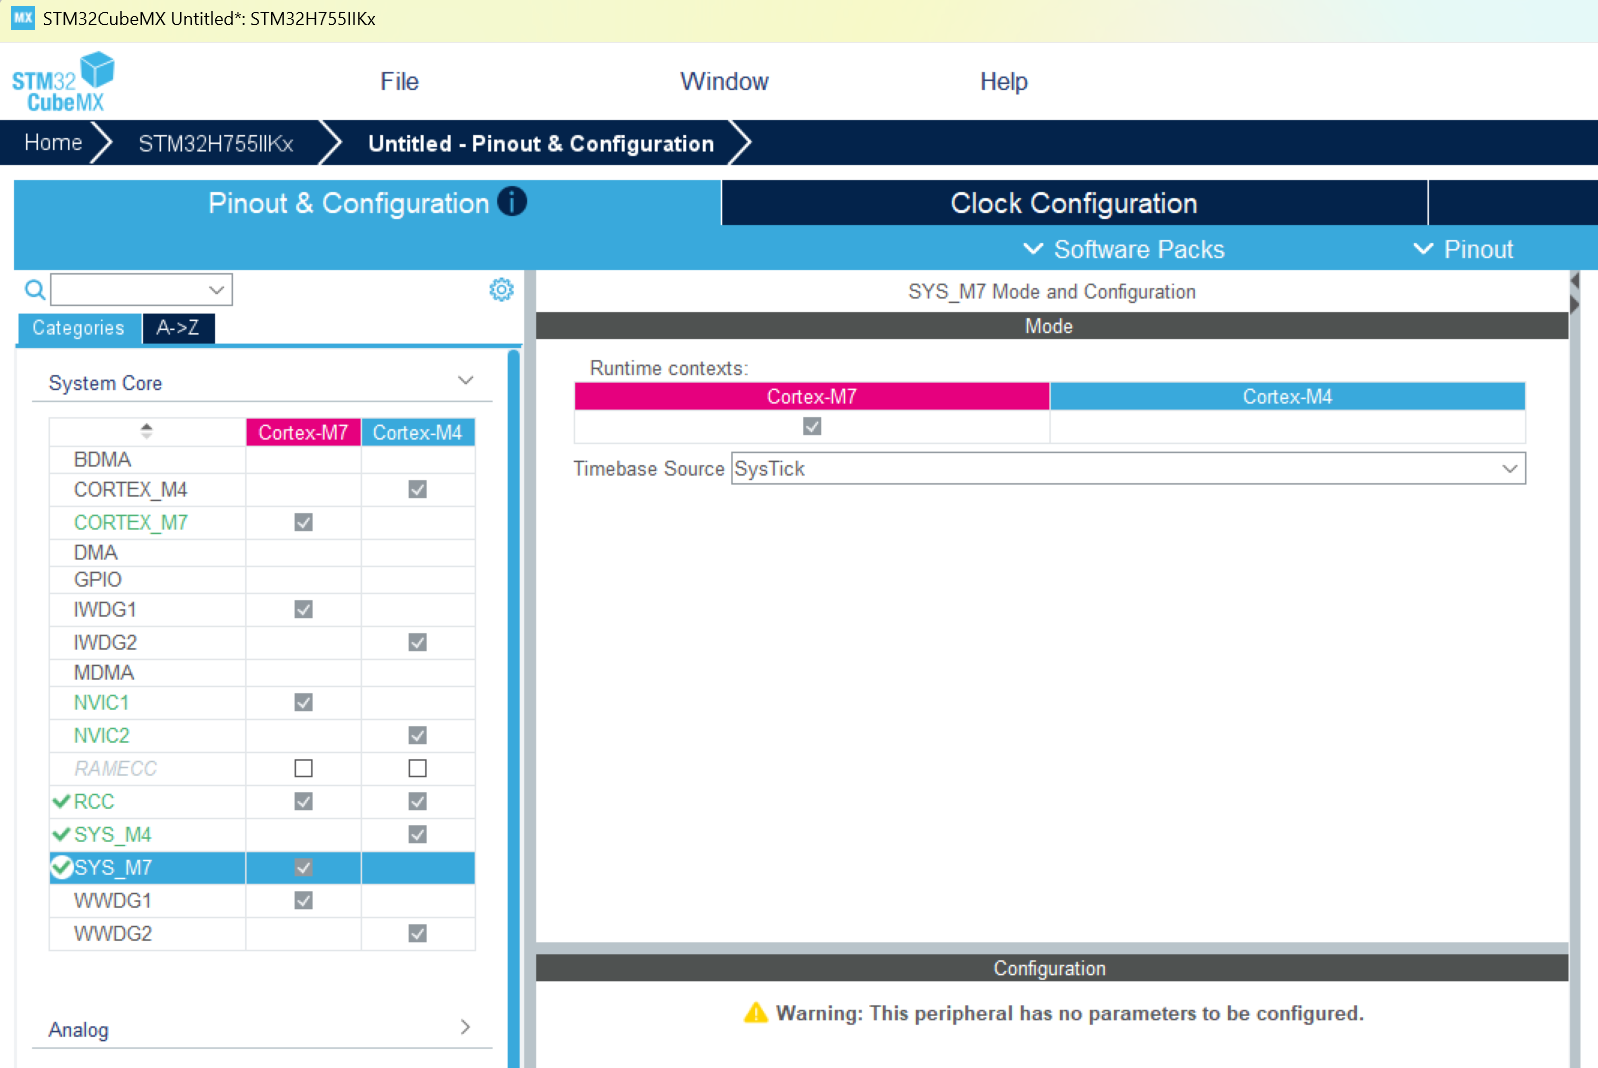Viewport: 1598px width, 1068px height.
Task: Toggle the IWDG1 Cortex-M7 checkbox
Action: [304, 609]
